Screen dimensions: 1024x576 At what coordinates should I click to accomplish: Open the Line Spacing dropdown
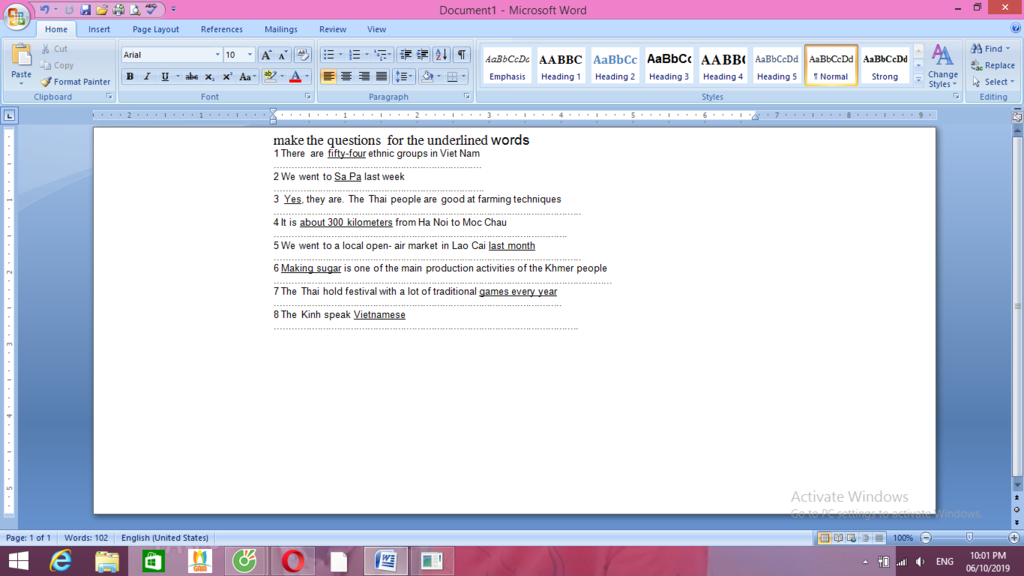pos(404,76)
